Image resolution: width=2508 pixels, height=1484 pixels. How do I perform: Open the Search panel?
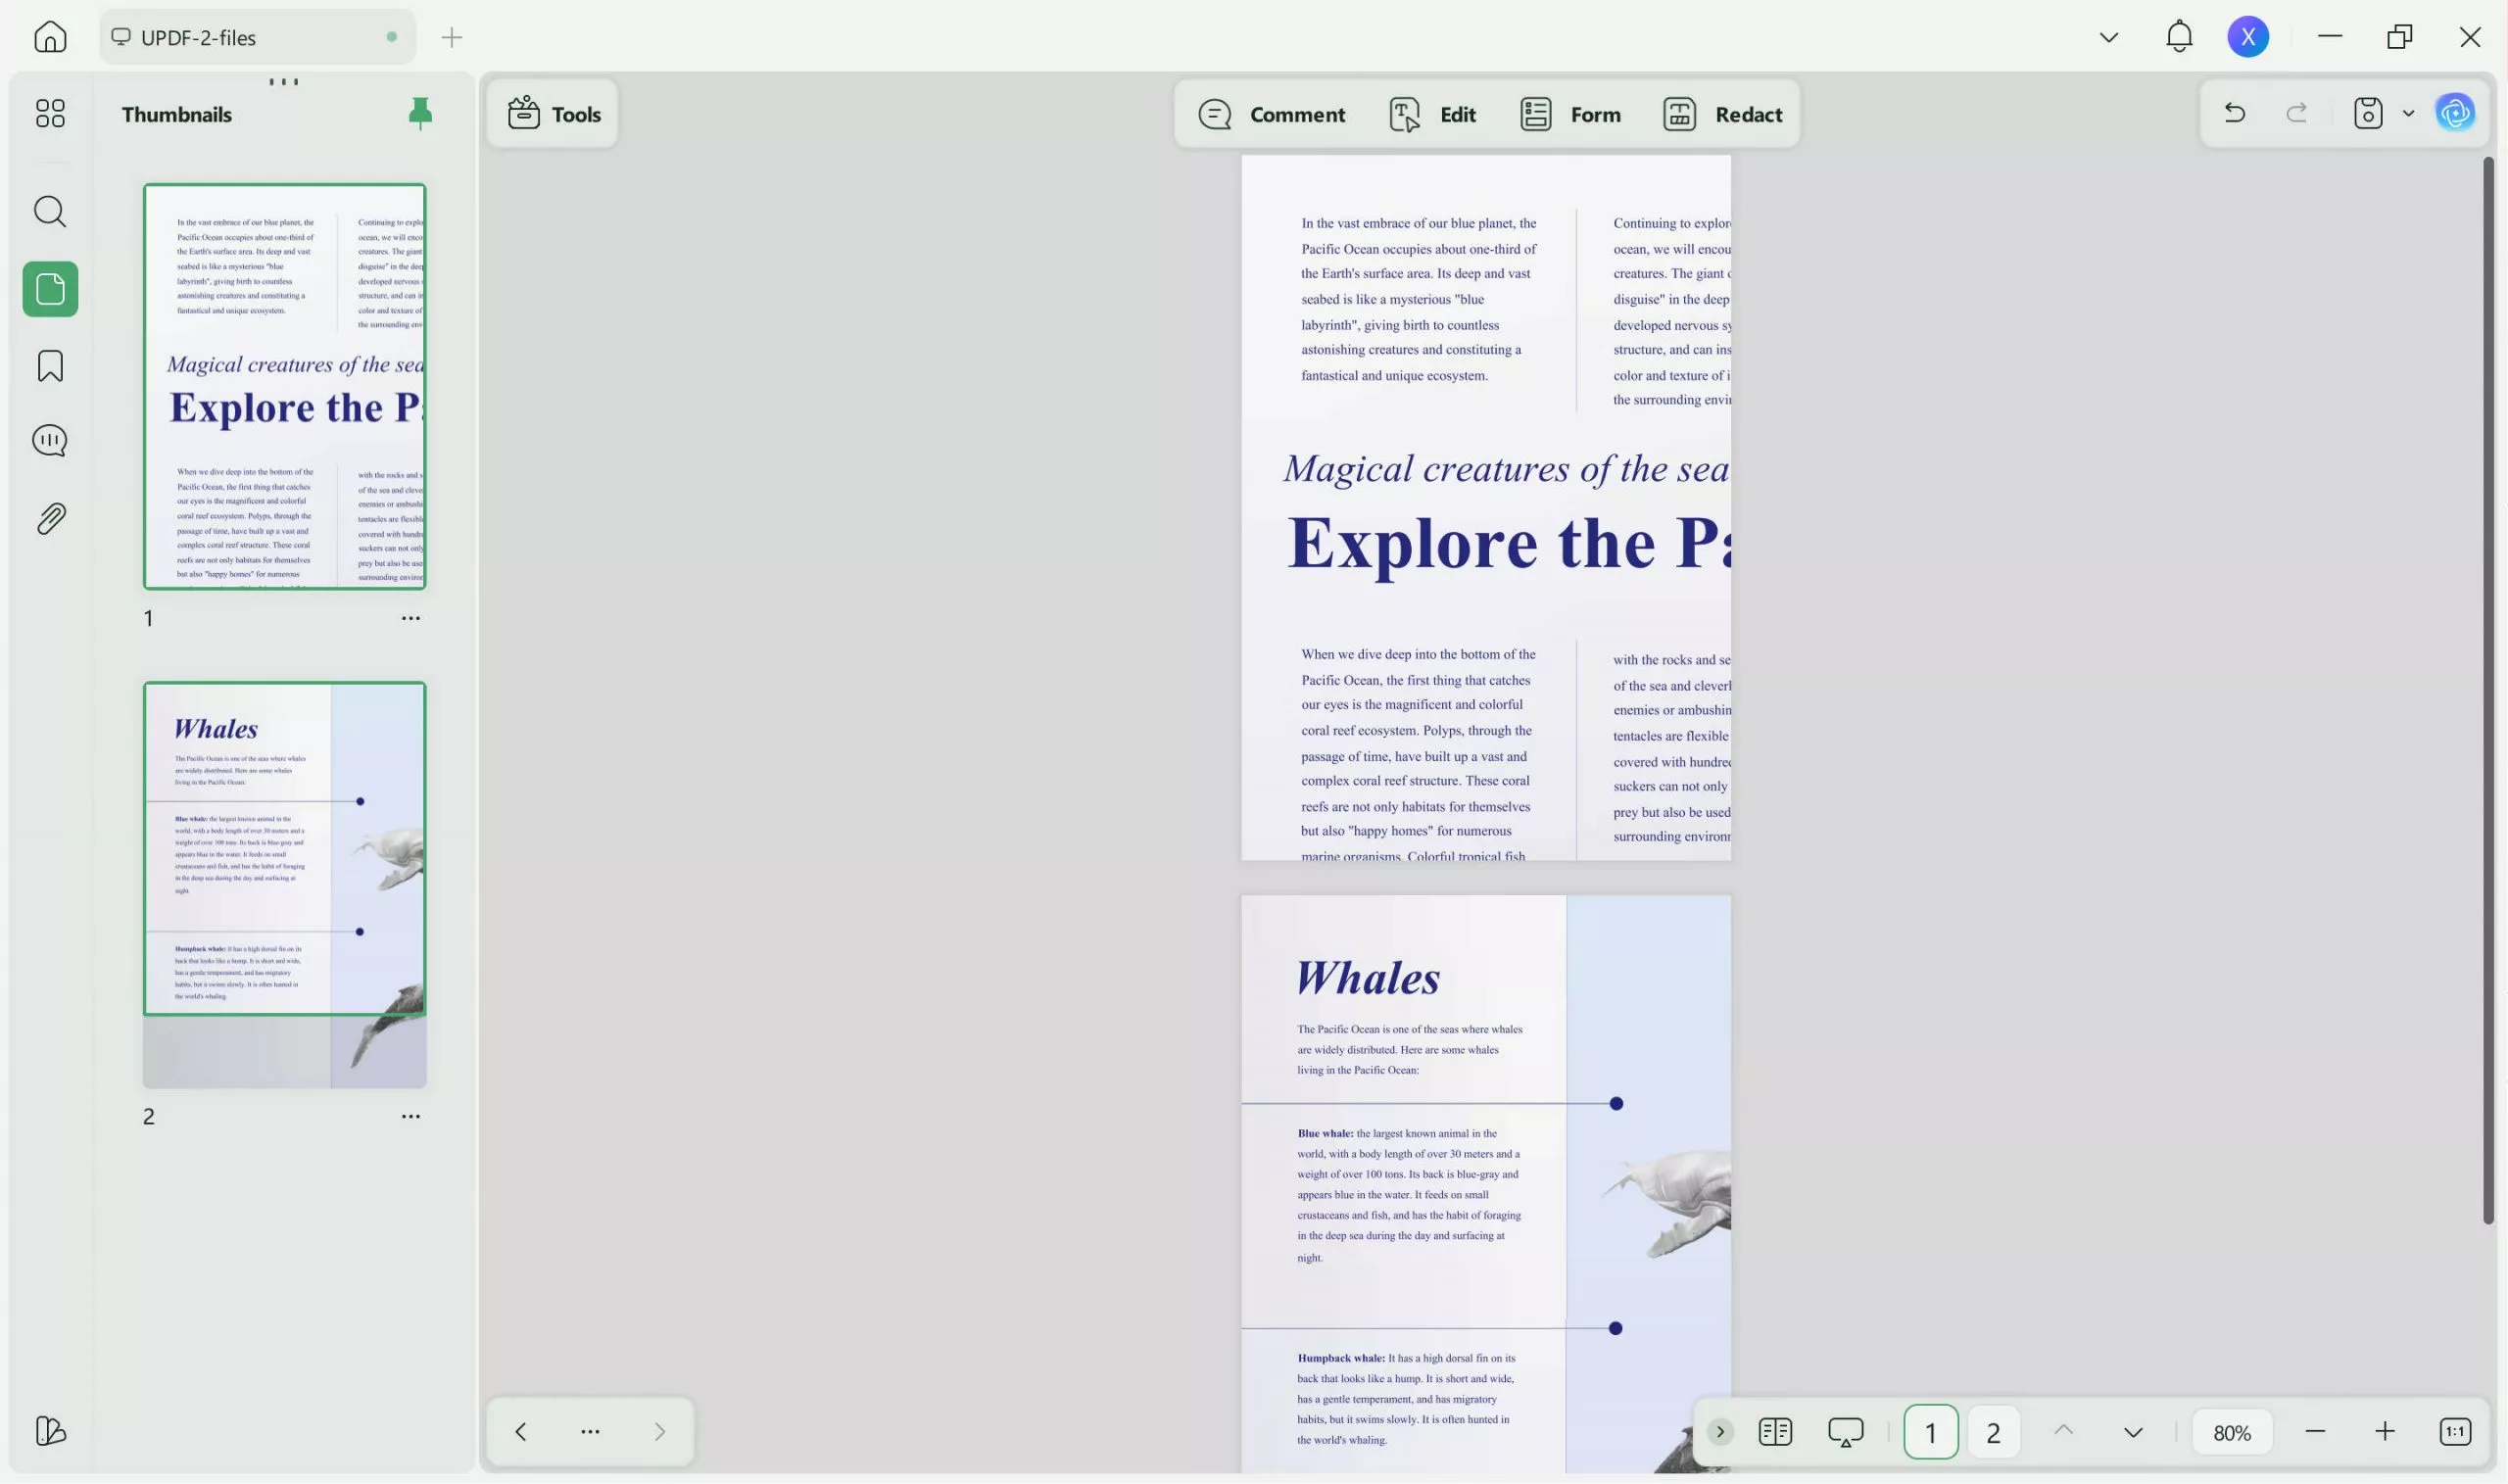[x=49, y=211]
